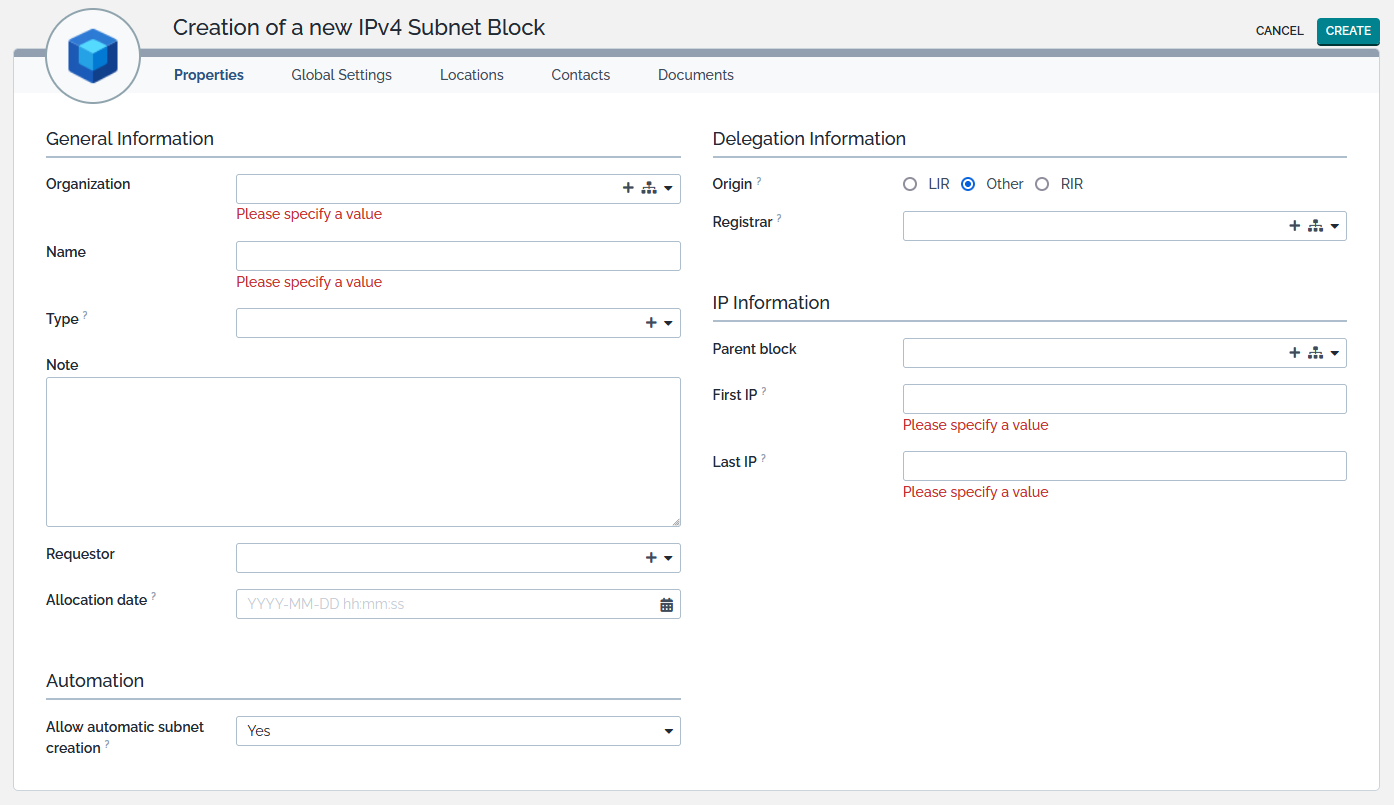Click into the Note text area
Screen dimensions: 1394x805
point(363,452)
